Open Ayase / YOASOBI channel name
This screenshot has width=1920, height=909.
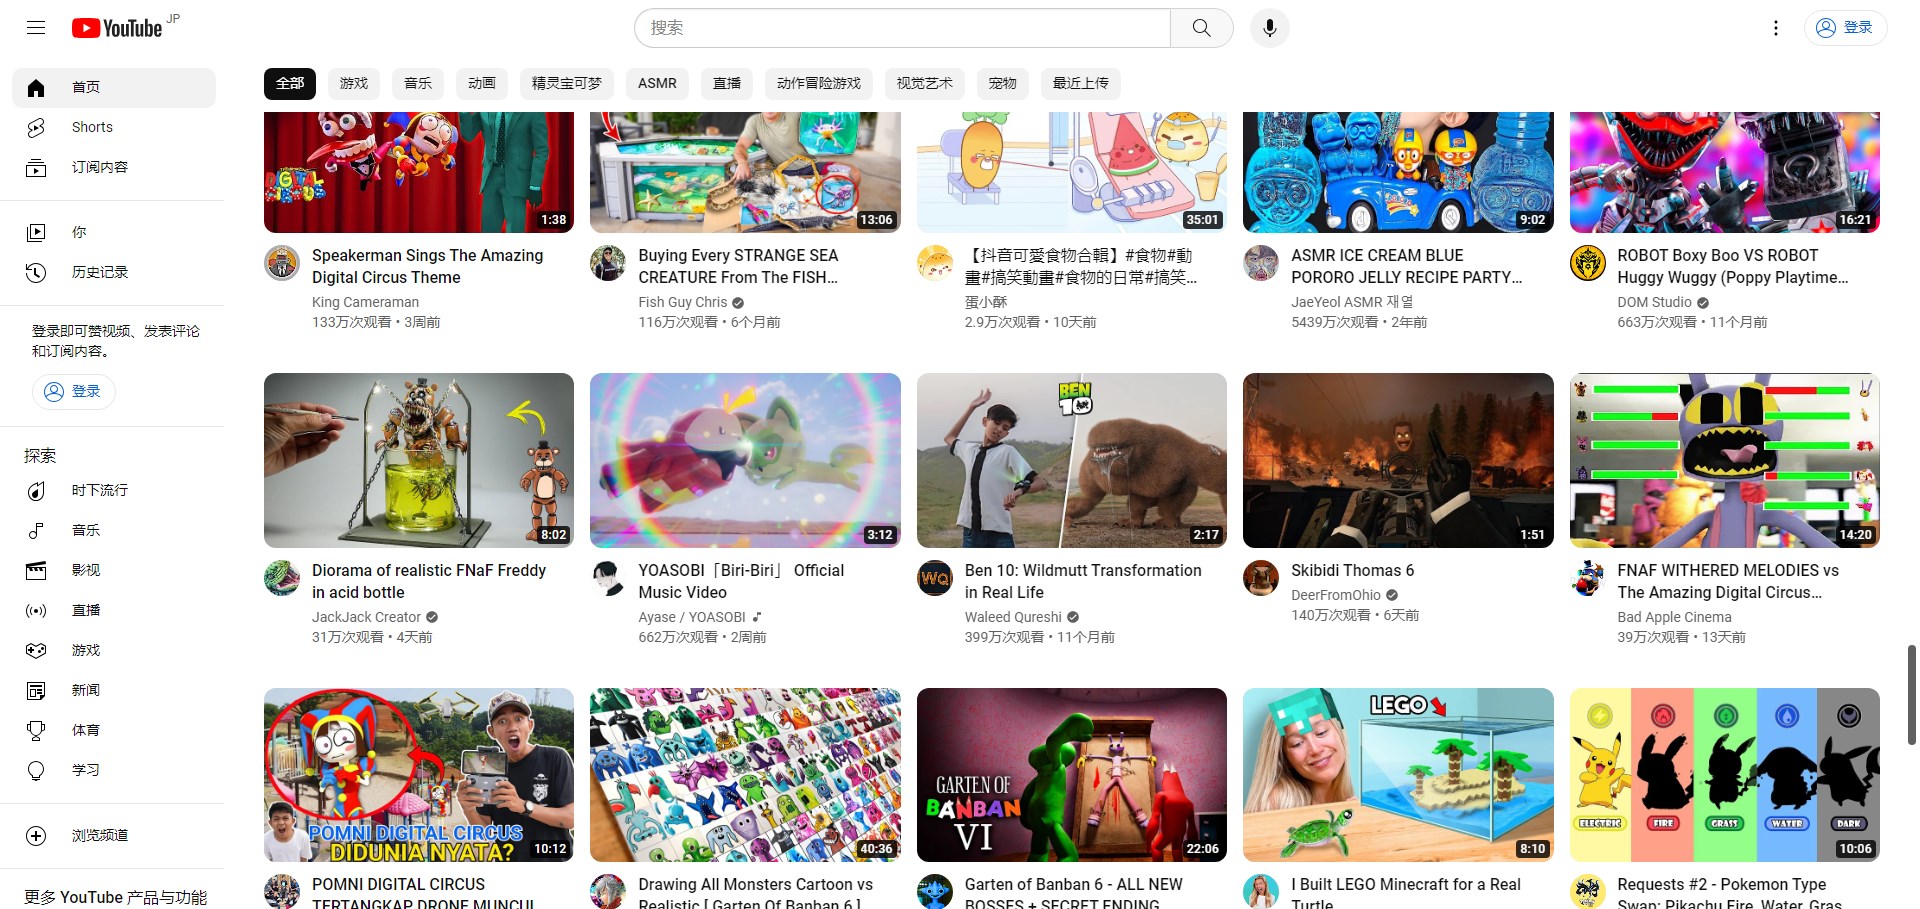[692, 617]
